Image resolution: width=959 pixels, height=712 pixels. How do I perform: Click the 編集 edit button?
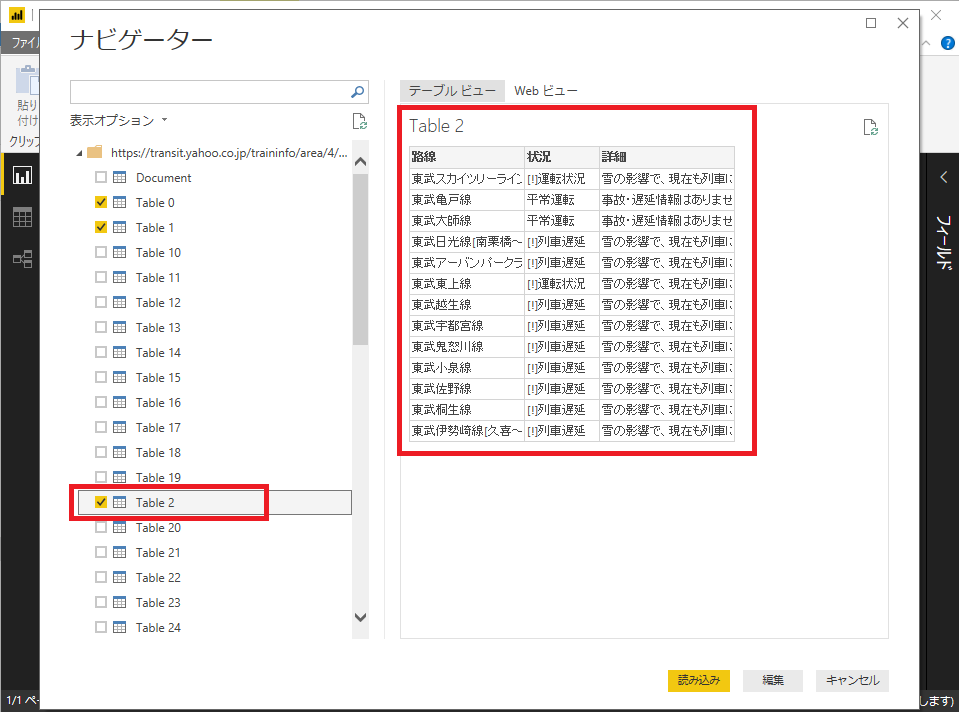[x=773, y=680]
